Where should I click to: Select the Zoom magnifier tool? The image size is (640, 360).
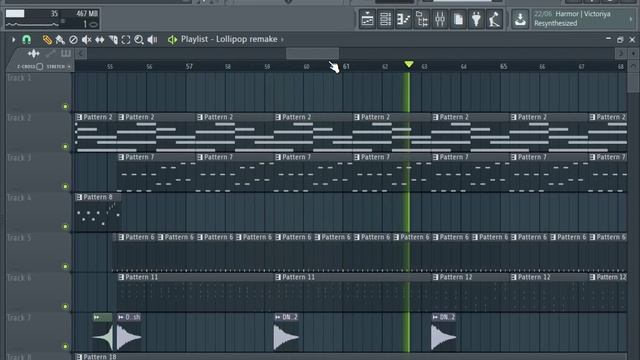[139, 40]
